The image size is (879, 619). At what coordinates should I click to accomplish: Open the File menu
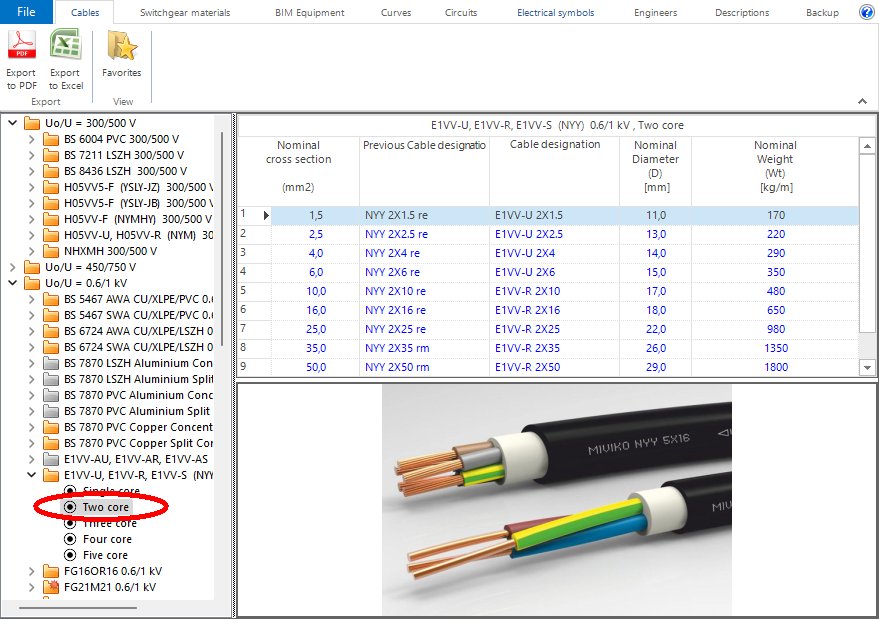click(x=25, y=12)
